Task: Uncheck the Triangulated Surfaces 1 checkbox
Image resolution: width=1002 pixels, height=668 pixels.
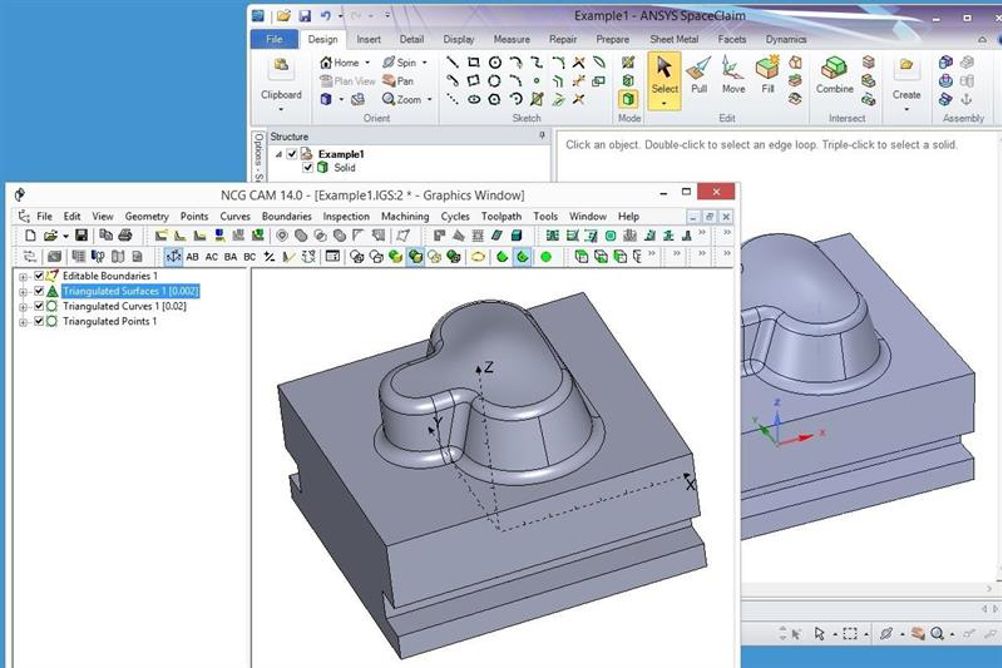Action: pyautogui.click(x=39, y=291)
